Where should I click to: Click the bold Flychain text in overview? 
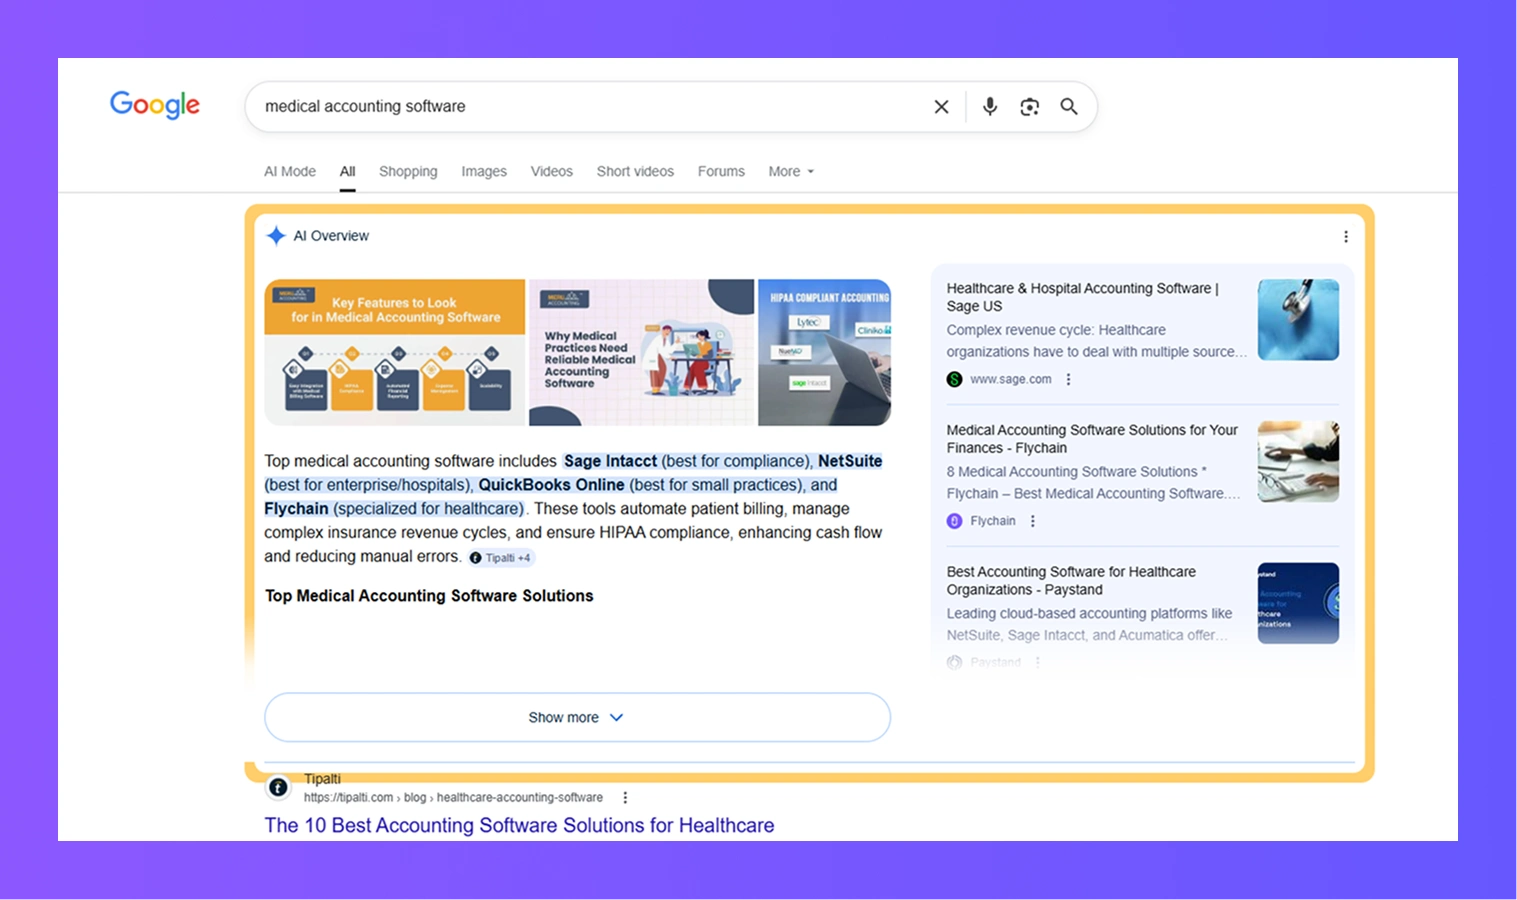296,509
